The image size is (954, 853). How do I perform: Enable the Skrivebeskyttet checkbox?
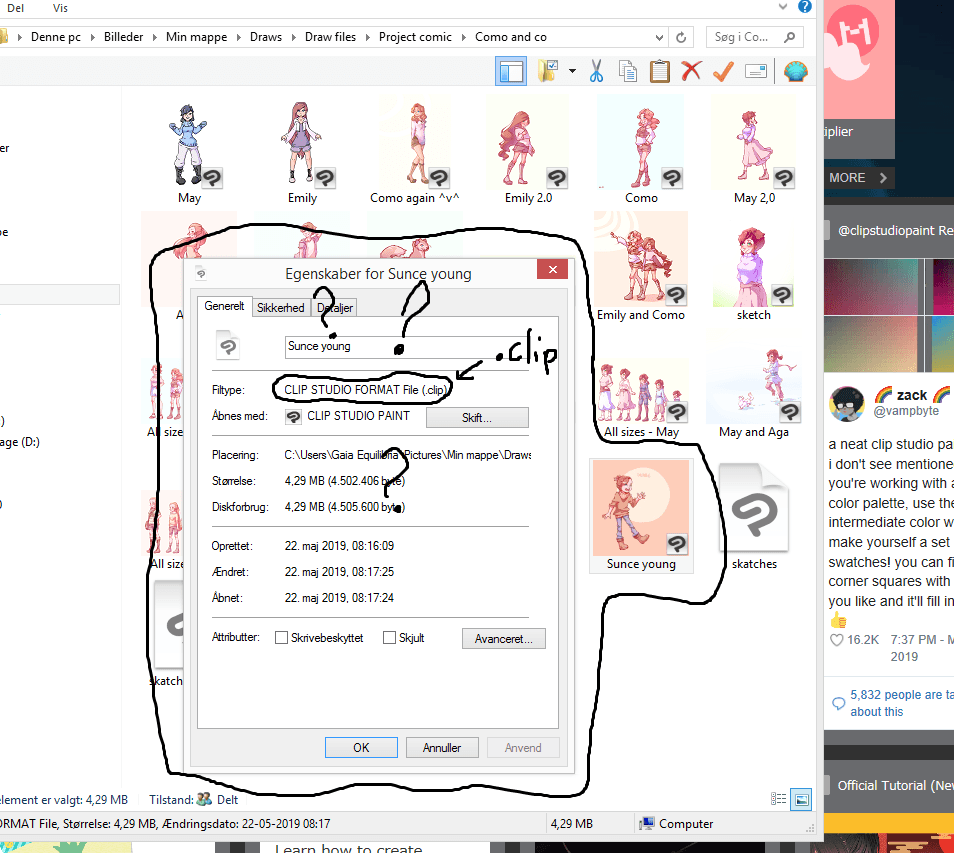(x=281, y=638)
